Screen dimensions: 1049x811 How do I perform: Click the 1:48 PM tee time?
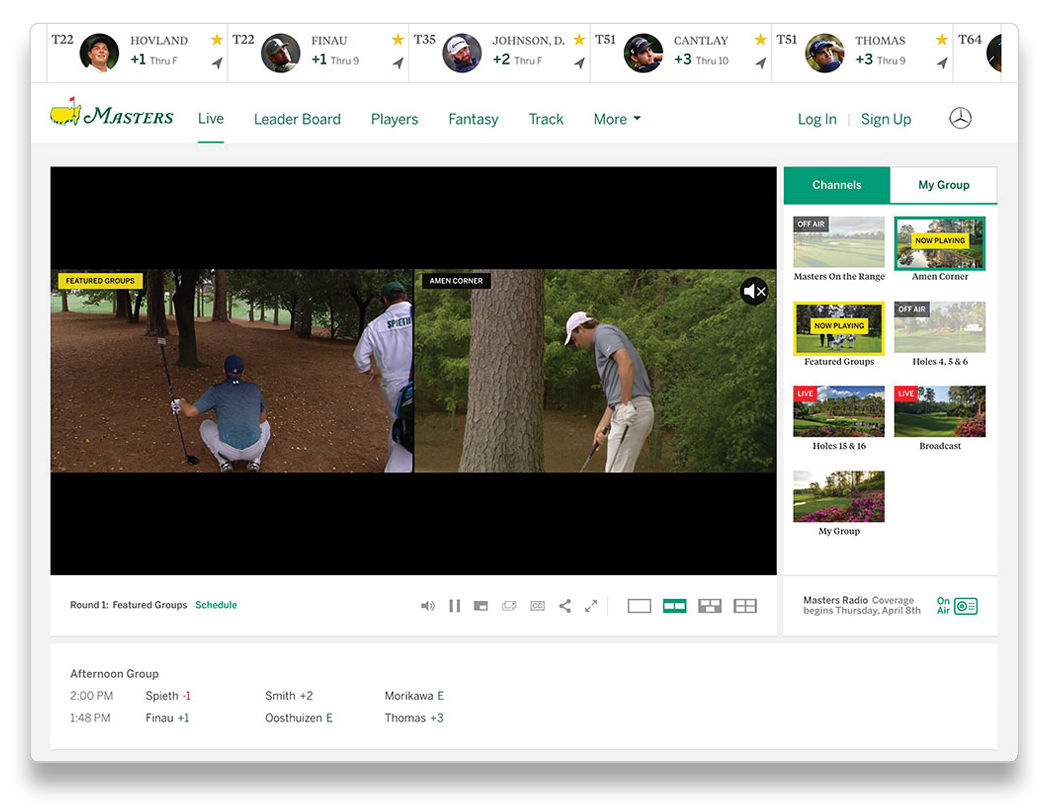90,718
